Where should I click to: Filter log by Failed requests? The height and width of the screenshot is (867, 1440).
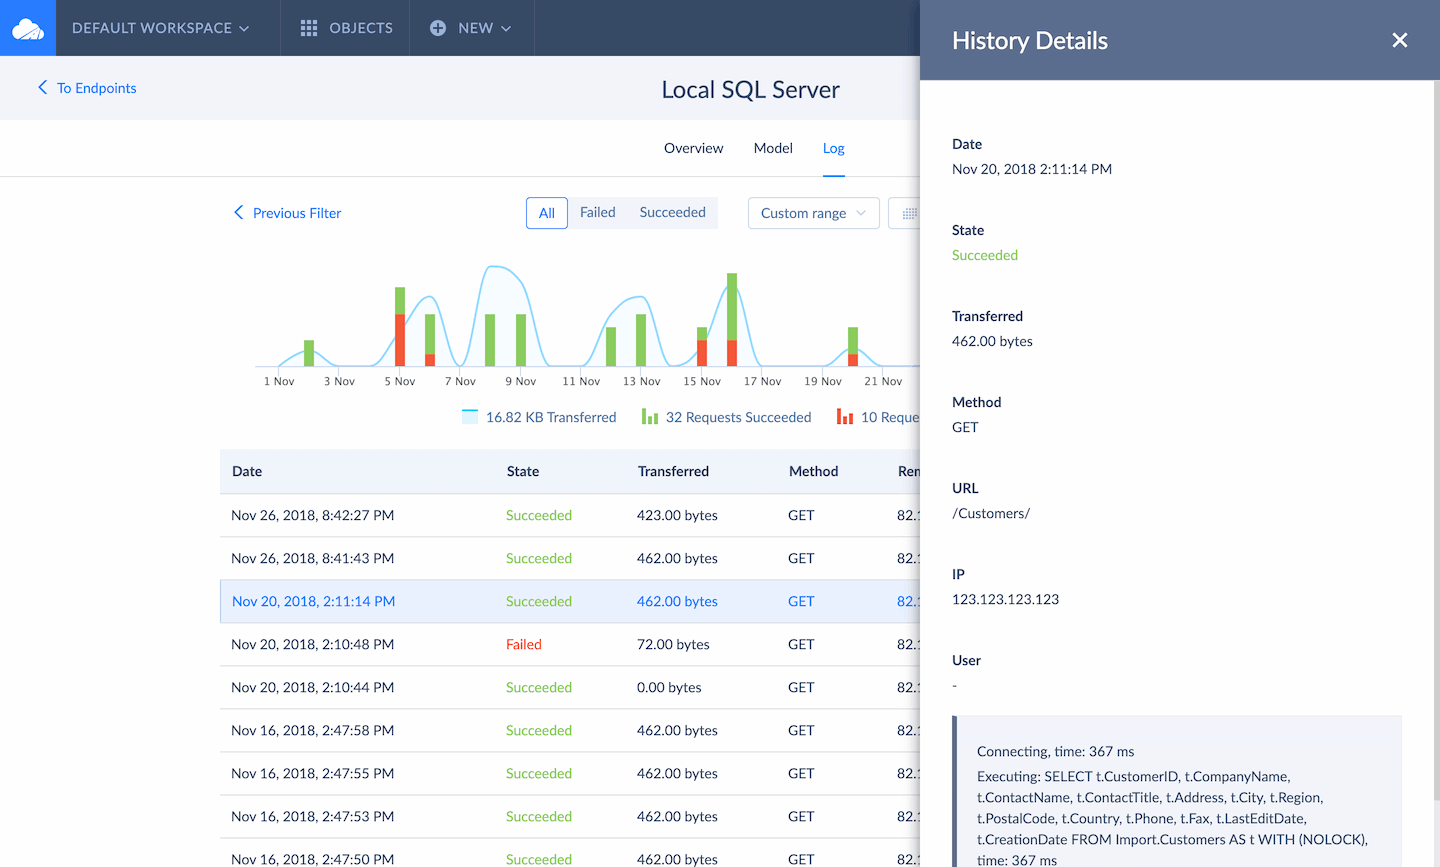pyautogui.click(x=598, y=212)
